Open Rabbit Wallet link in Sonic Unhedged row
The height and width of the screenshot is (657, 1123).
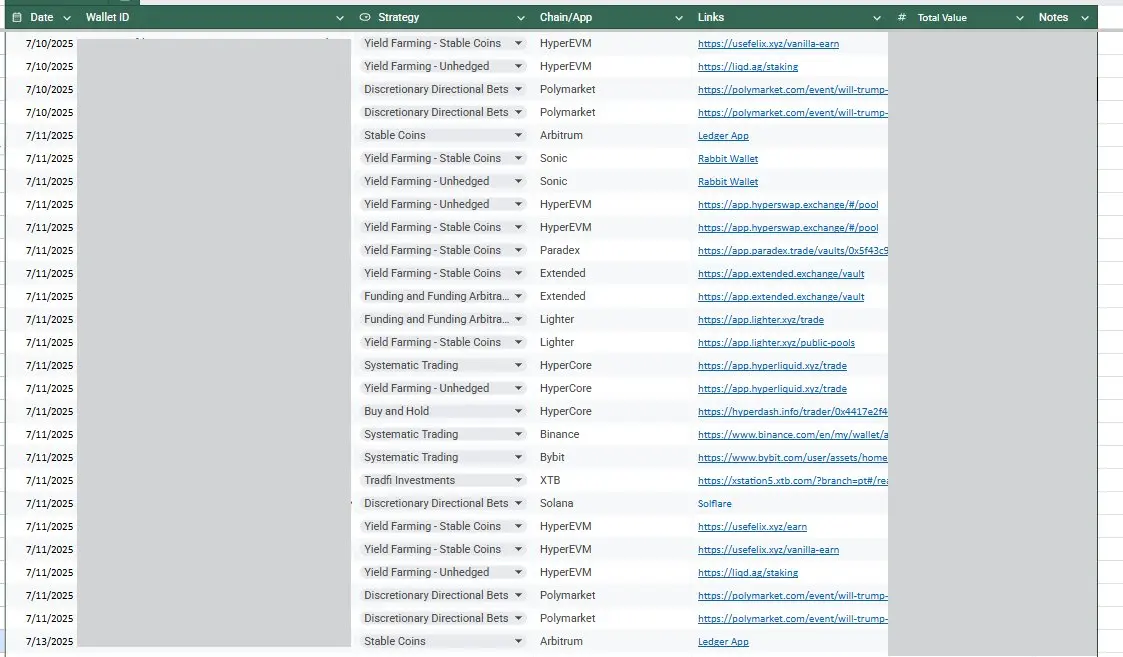728,182
